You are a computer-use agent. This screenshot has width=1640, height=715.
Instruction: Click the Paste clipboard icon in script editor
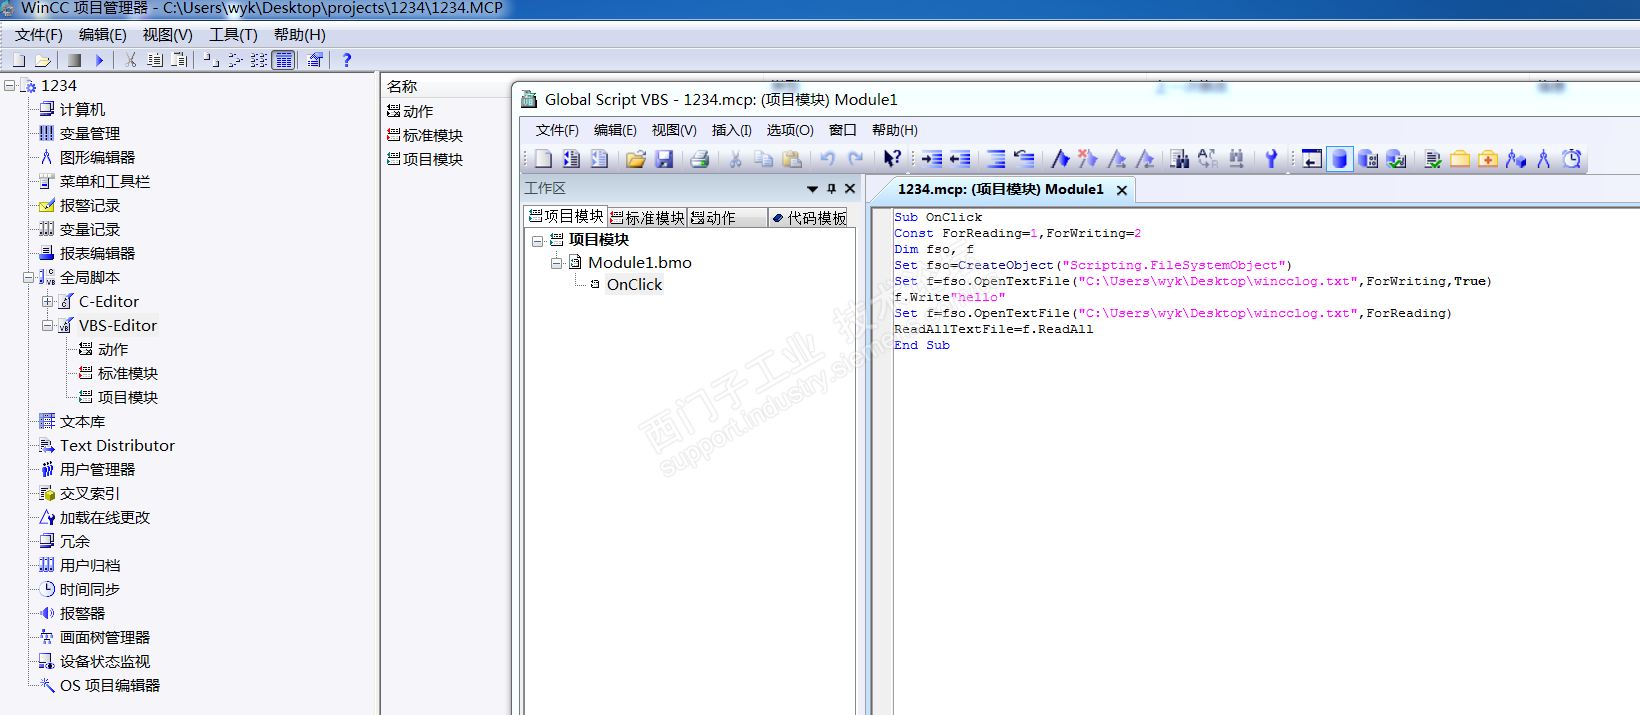tap(792, 158)
